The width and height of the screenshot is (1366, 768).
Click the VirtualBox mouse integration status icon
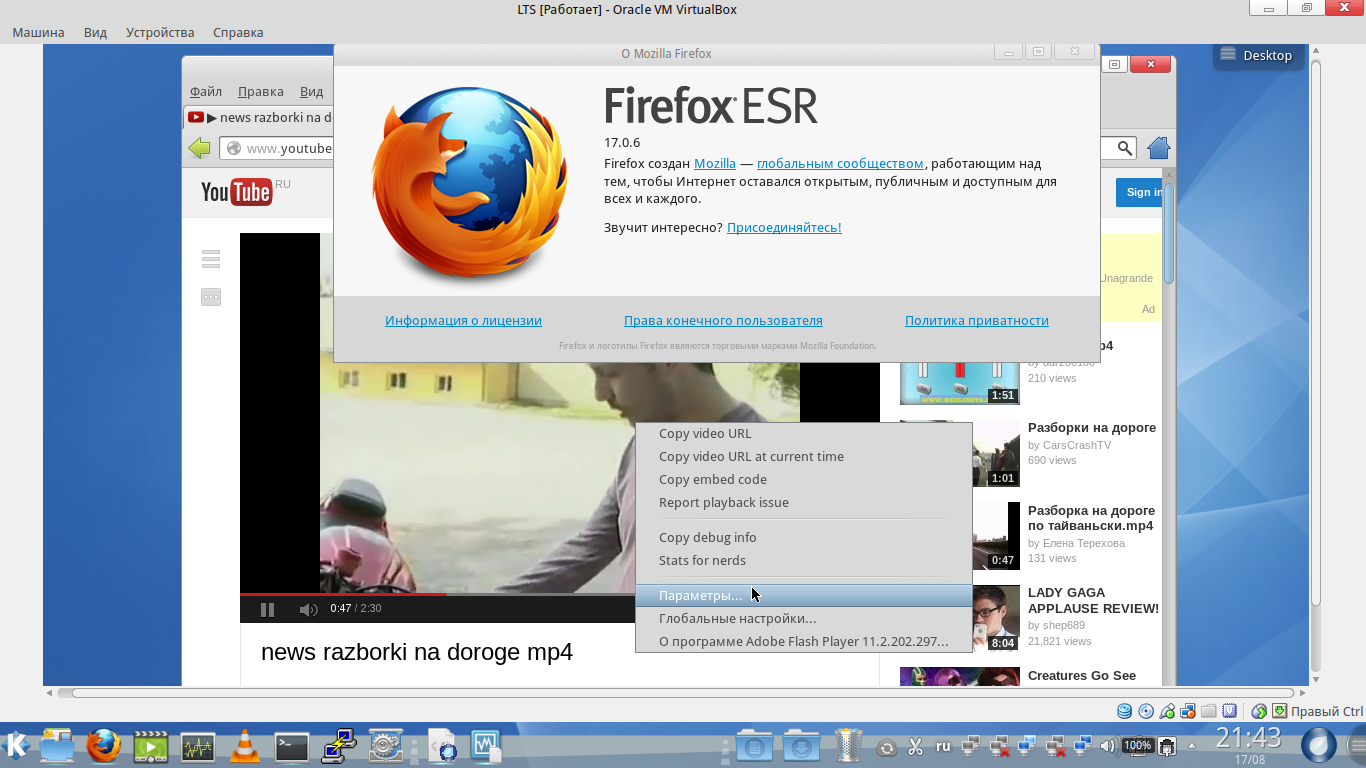point(1260,711)
